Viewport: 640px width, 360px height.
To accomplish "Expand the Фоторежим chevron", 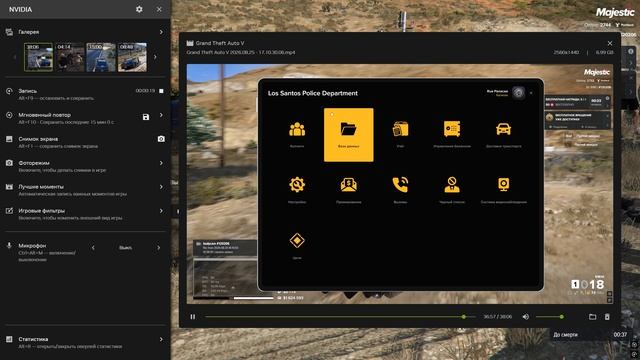I will (161, 163).
